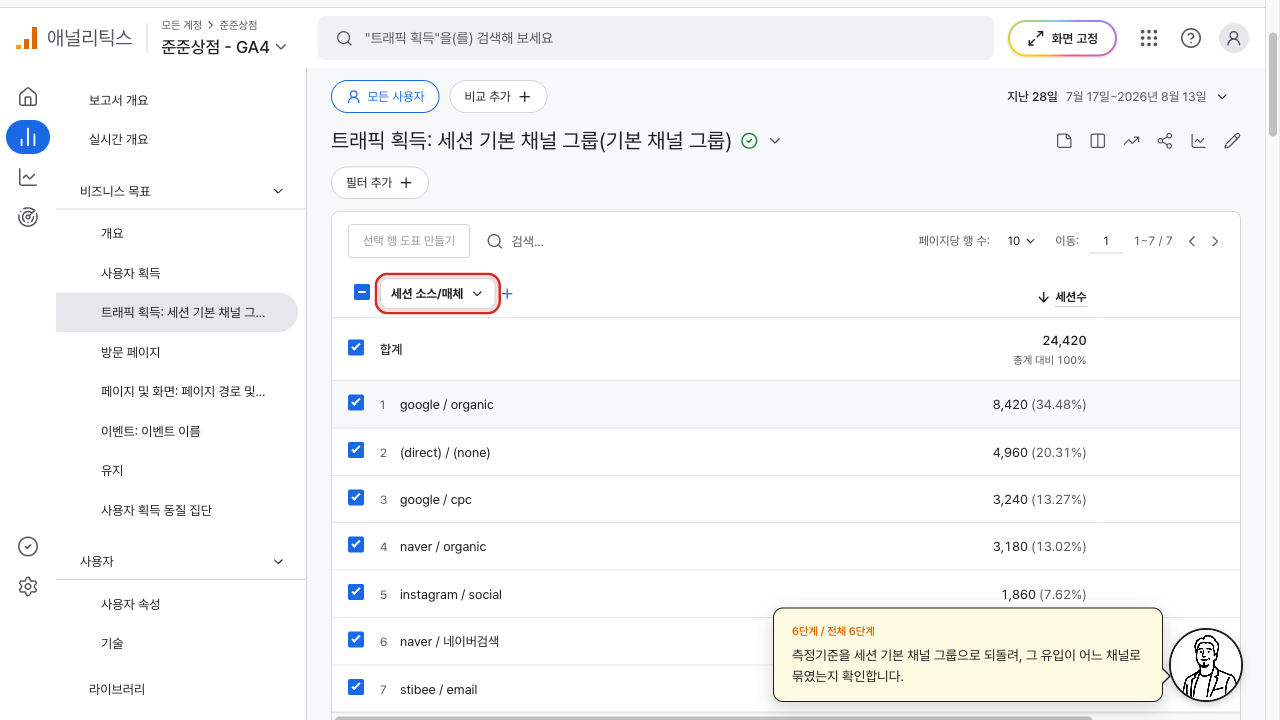Viewport: 1280px width, 720px height.
Task: Open the 세션 소스/매체 dimension dropdown
Action: (x=437, y=294)
